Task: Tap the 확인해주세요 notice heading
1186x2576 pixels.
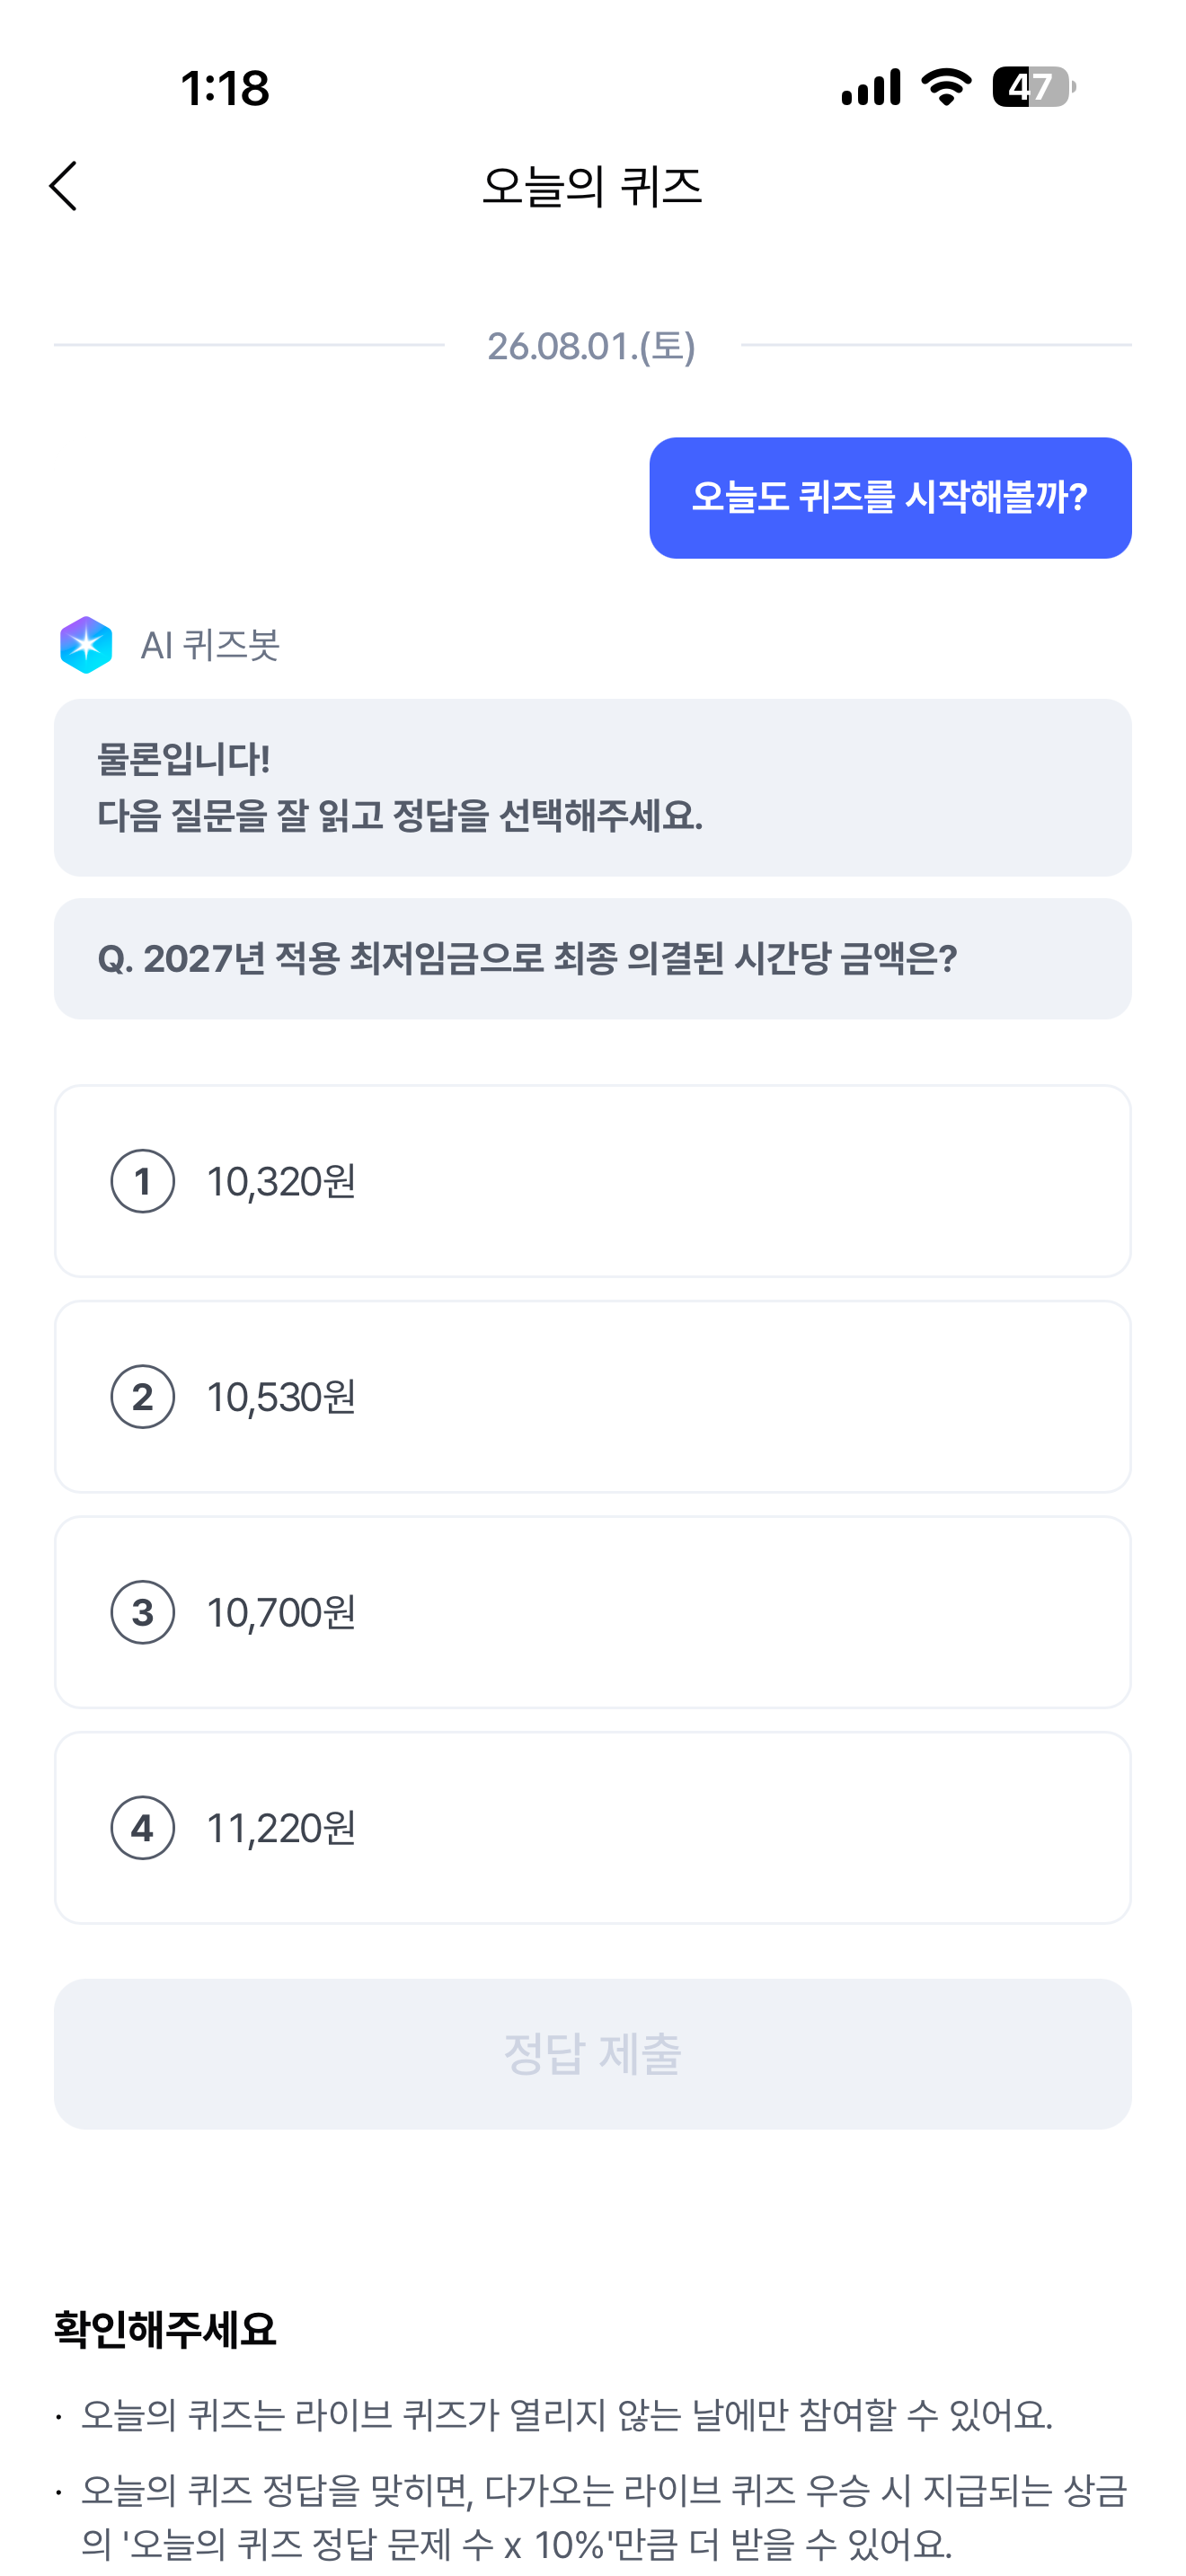Action: [165, 2330]
